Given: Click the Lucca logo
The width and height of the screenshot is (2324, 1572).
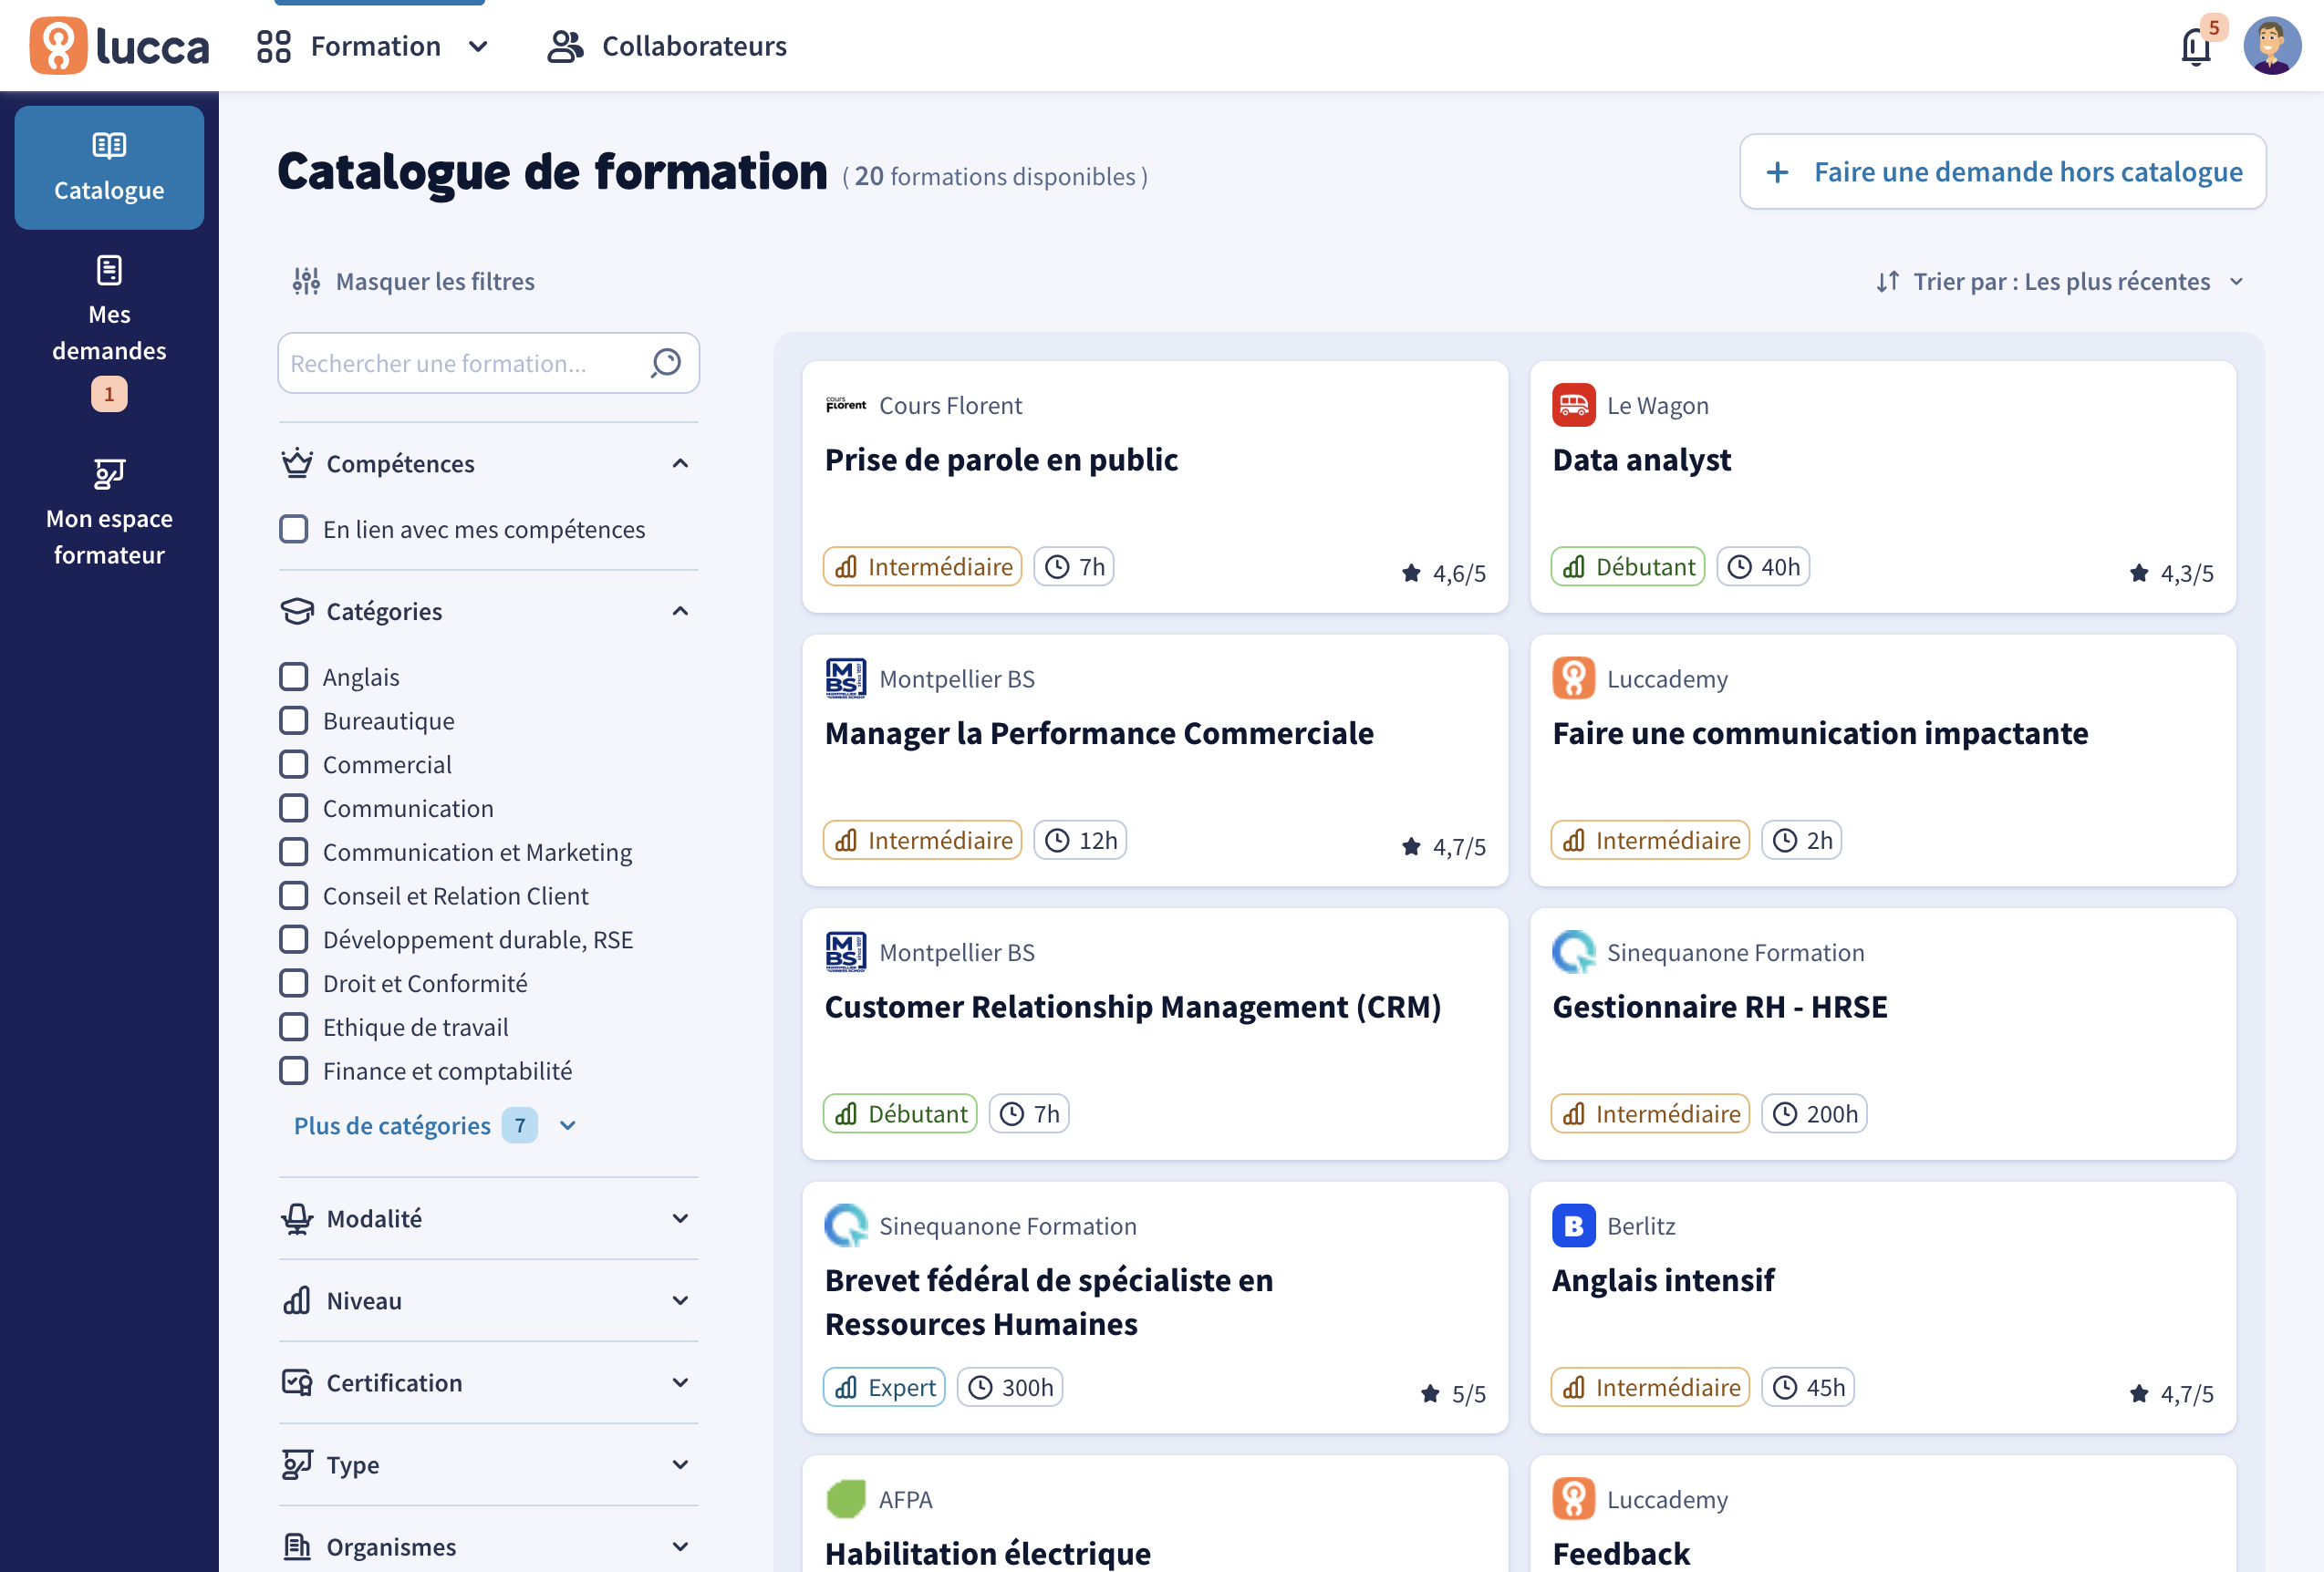Looking at the screenshot, I should click(120, 46).
